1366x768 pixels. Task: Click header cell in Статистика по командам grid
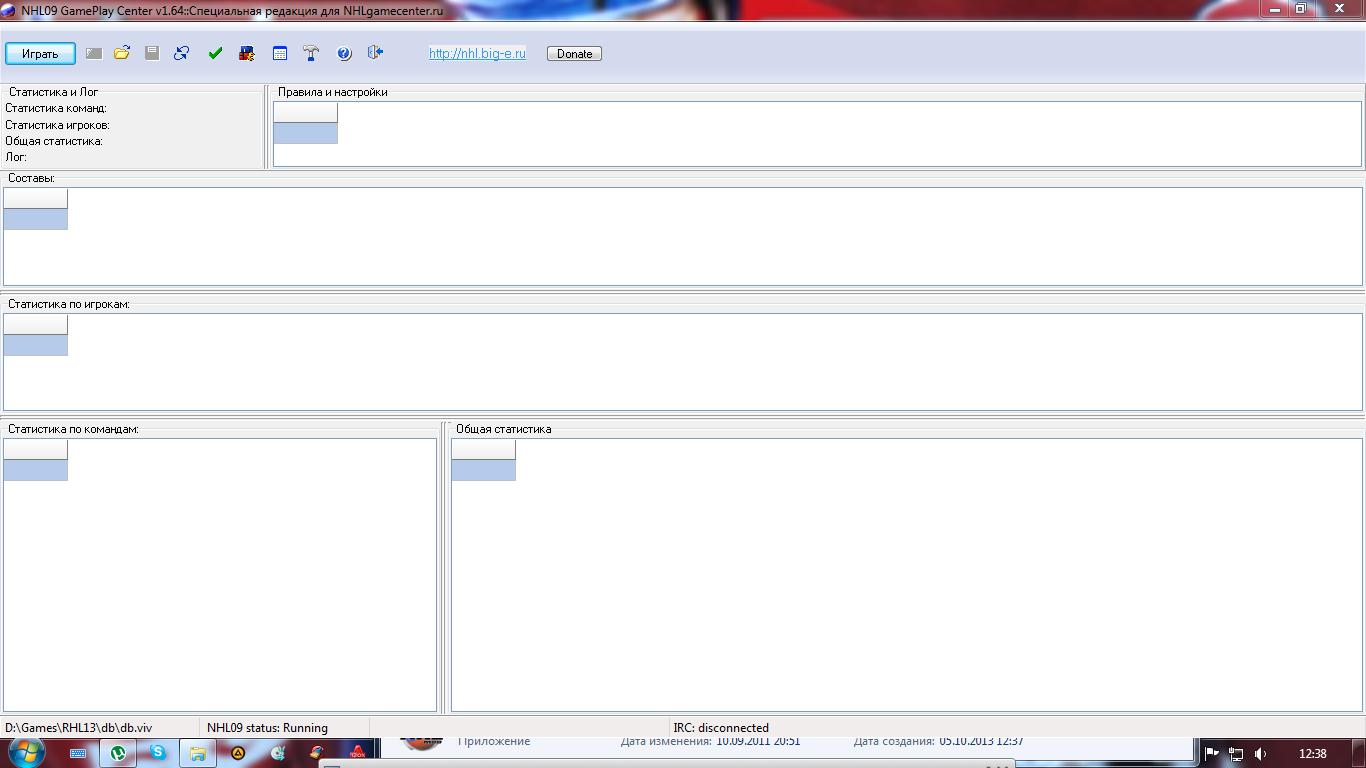point(36,449)
